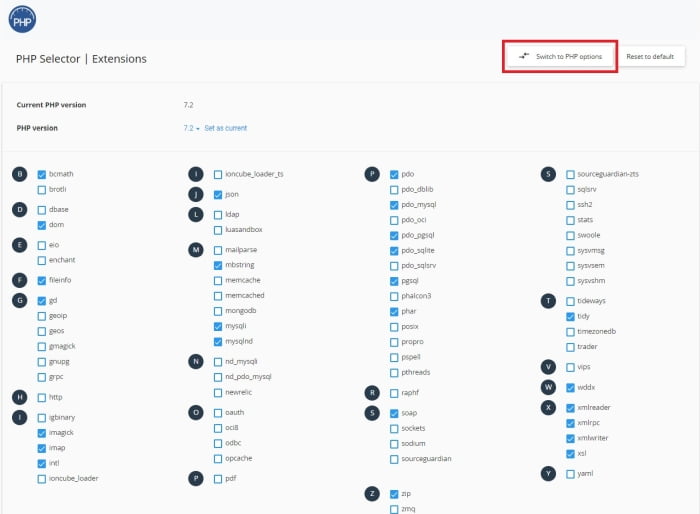Disable the gd extension
700x514 pixels.
pos(42,301)
